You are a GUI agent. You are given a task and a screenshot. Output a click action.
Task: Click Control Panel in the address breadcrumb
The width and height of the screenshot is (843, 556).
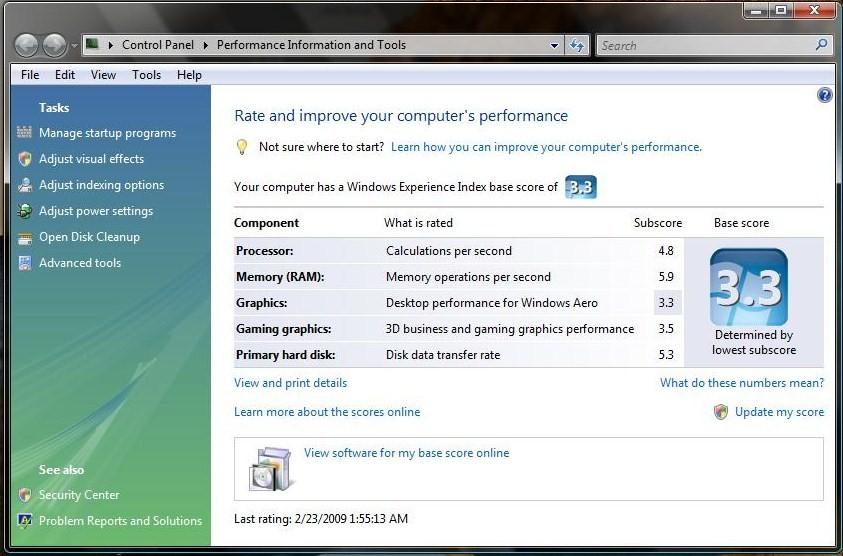pos(158,45)
